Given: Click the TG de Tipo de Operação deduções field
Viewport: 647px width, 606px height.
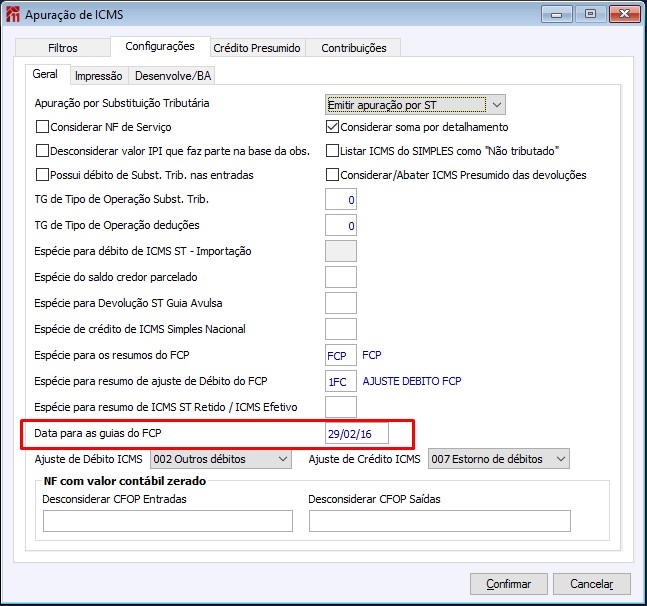Looking at the screenshot, I should click(341, 225).
